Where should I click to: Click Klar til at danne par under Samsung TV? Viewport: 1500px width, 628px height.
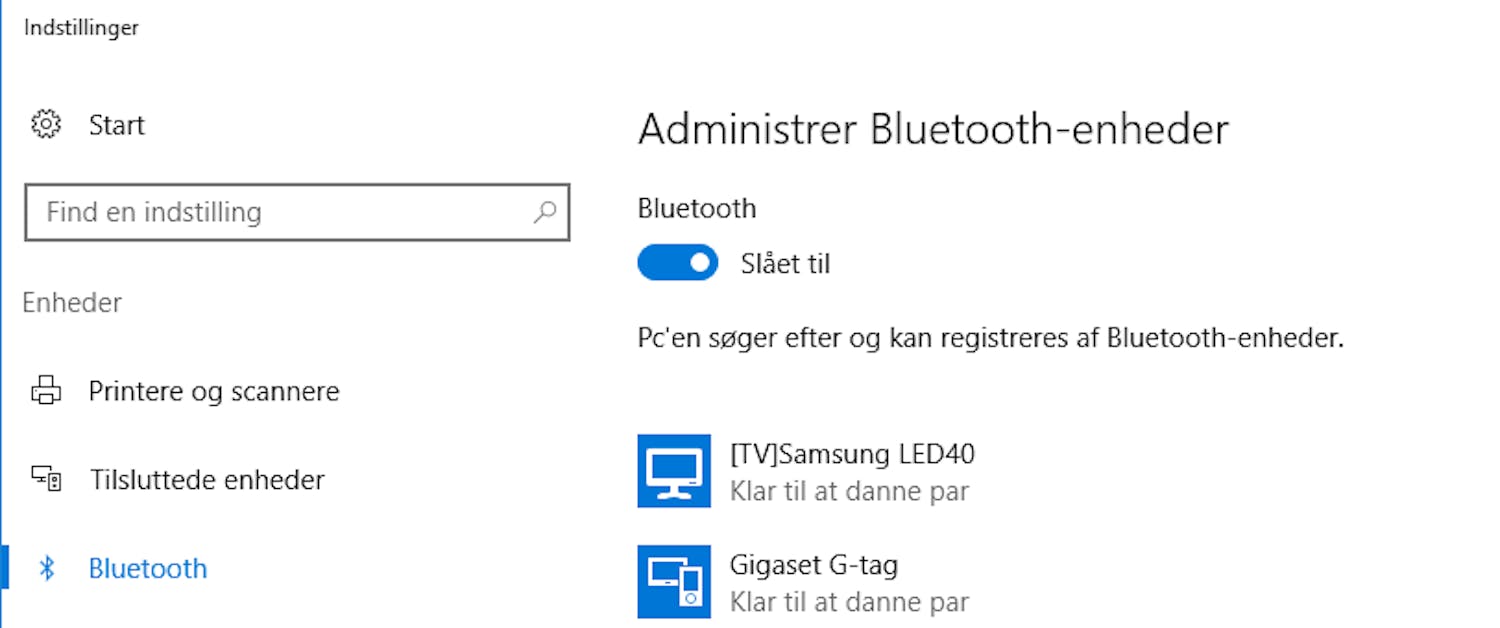pos(848,491)
